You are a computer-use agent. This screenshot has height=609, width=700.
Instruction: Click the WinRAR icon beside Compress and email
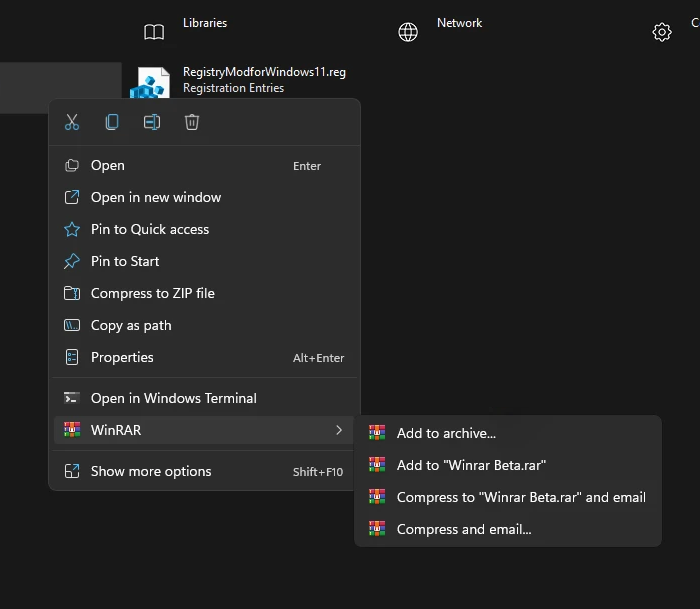click(377, 529)
